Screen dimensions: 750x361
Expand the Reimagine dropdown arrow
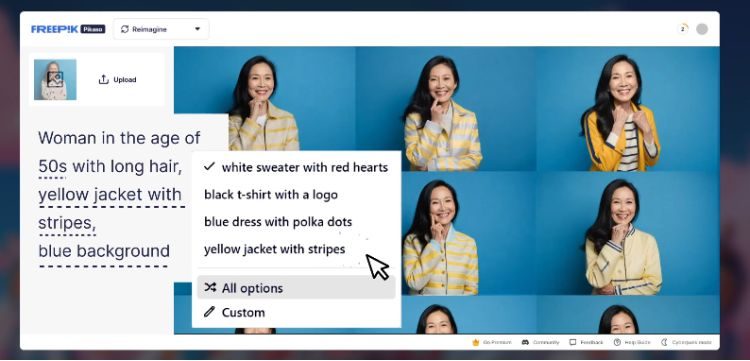197,29
